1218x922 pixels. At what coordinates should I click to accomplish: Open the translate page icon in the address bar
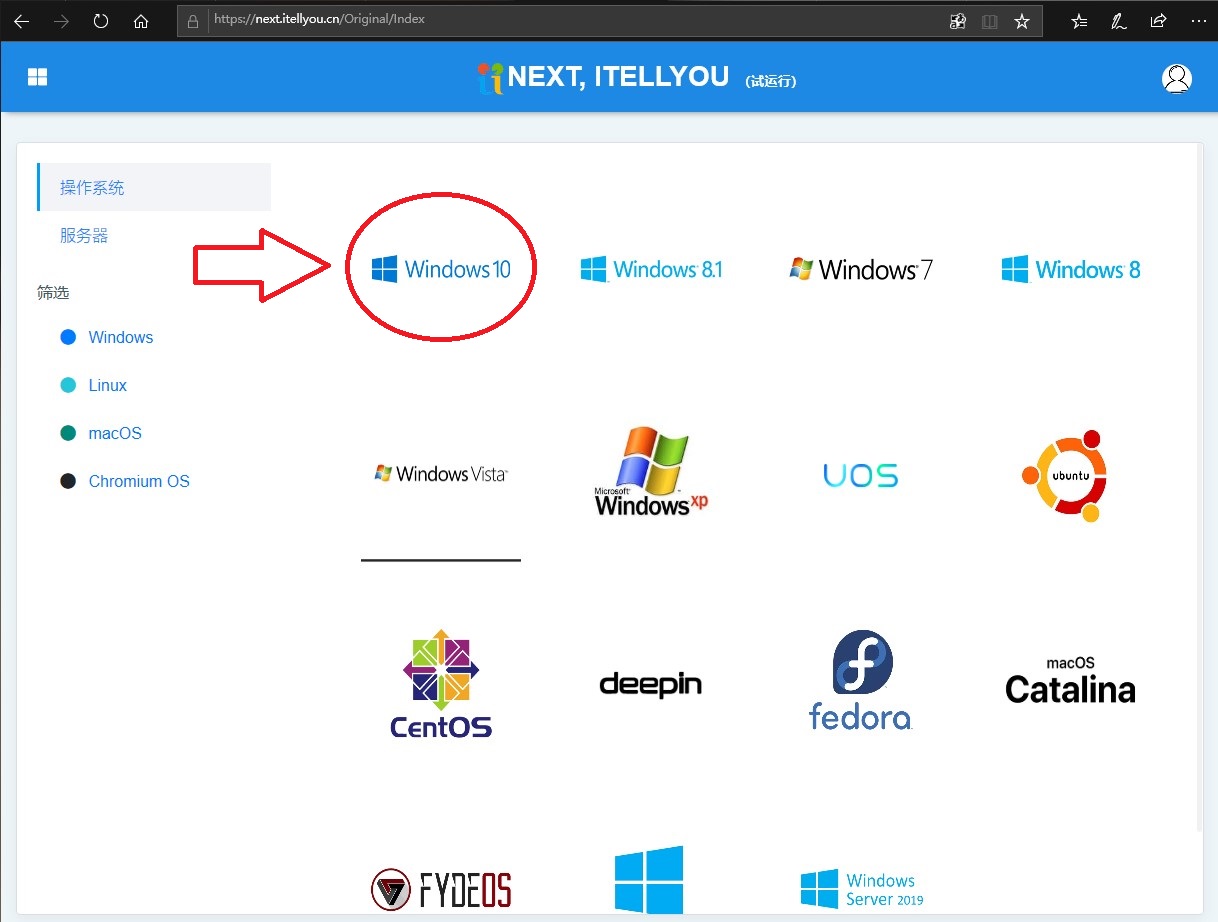(x=958, y=21)
